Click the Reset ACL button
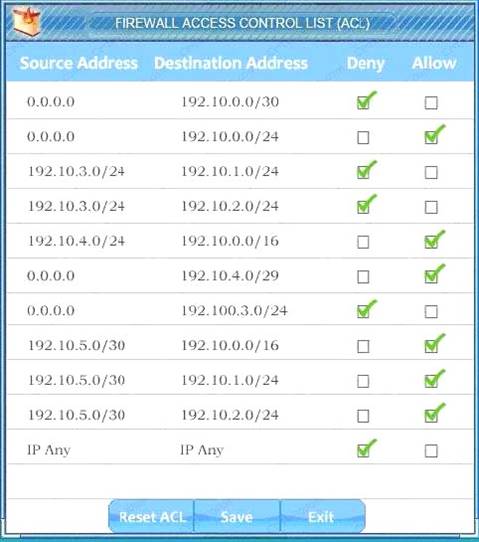The image size is (479, 542). pyautogui.click(x=151, y=516)
